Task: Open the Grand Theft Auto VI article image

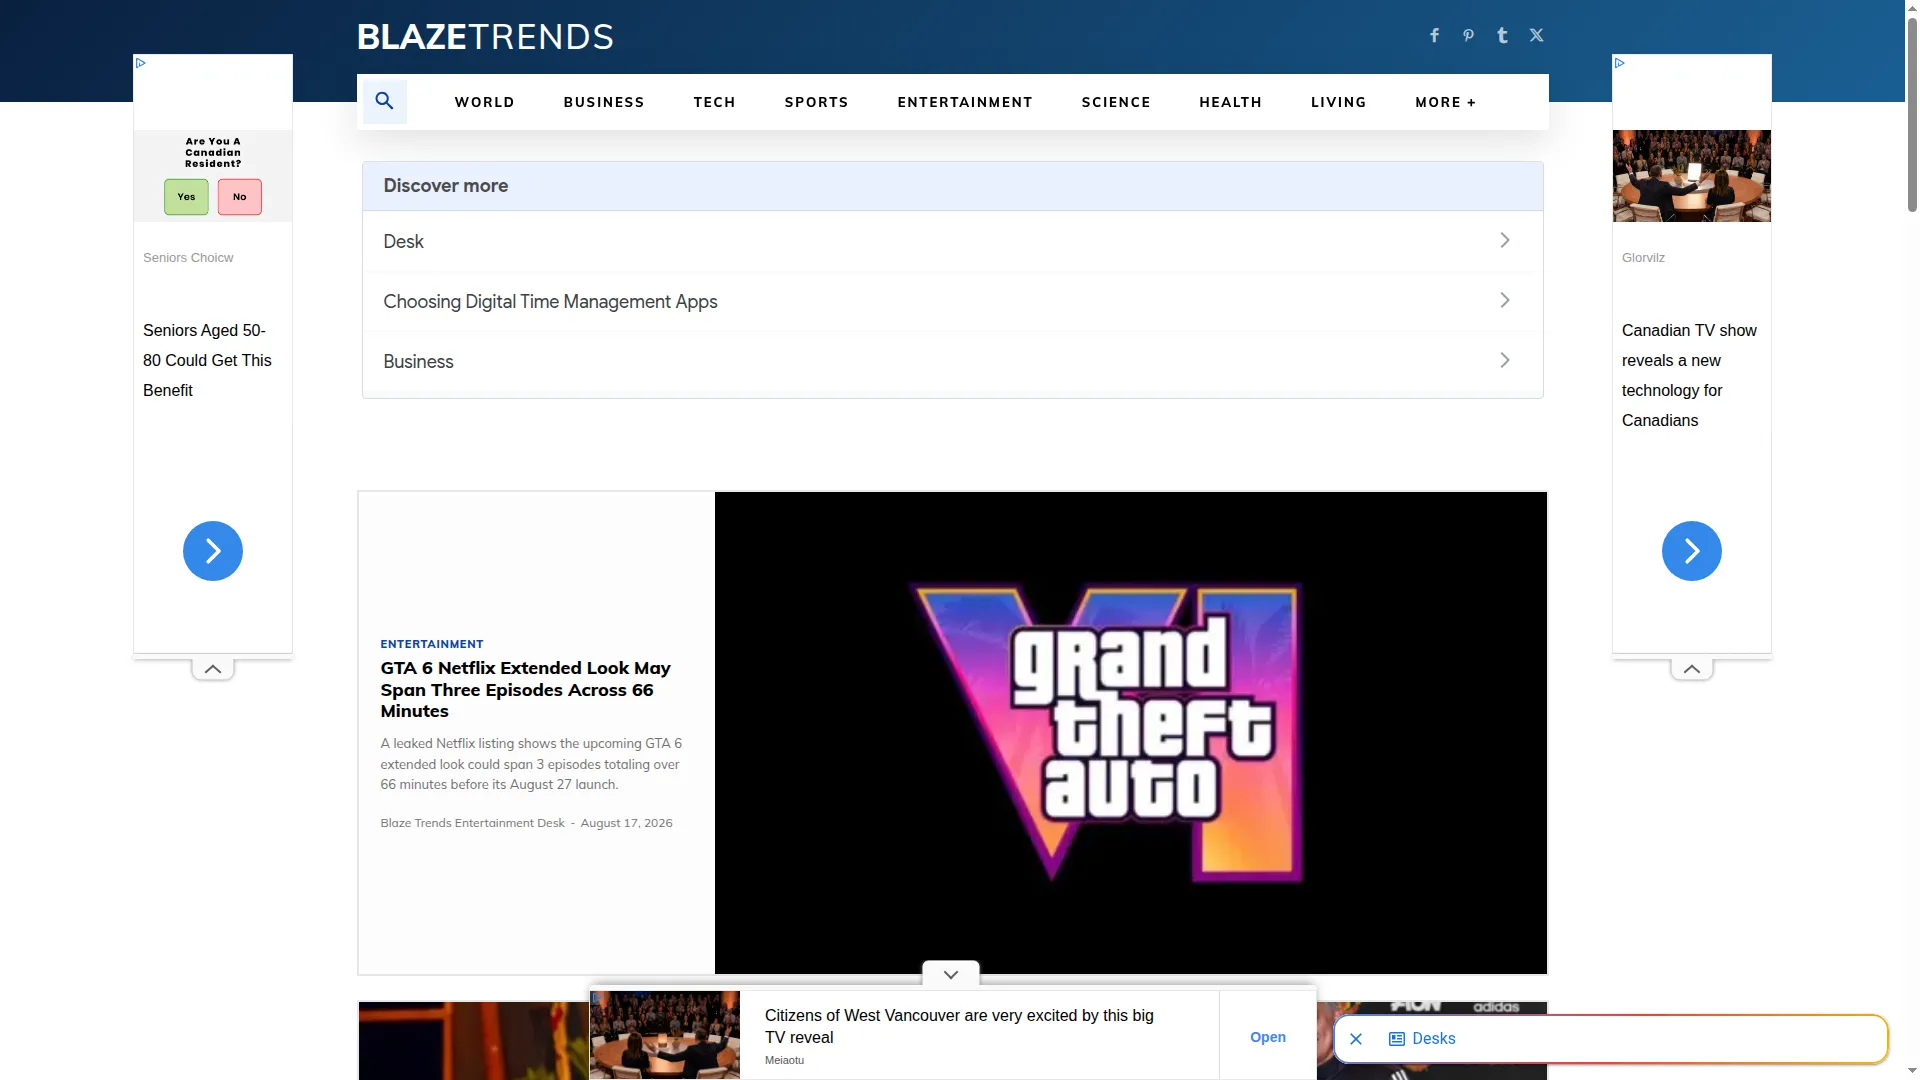Action: (x=1131, y=733)
